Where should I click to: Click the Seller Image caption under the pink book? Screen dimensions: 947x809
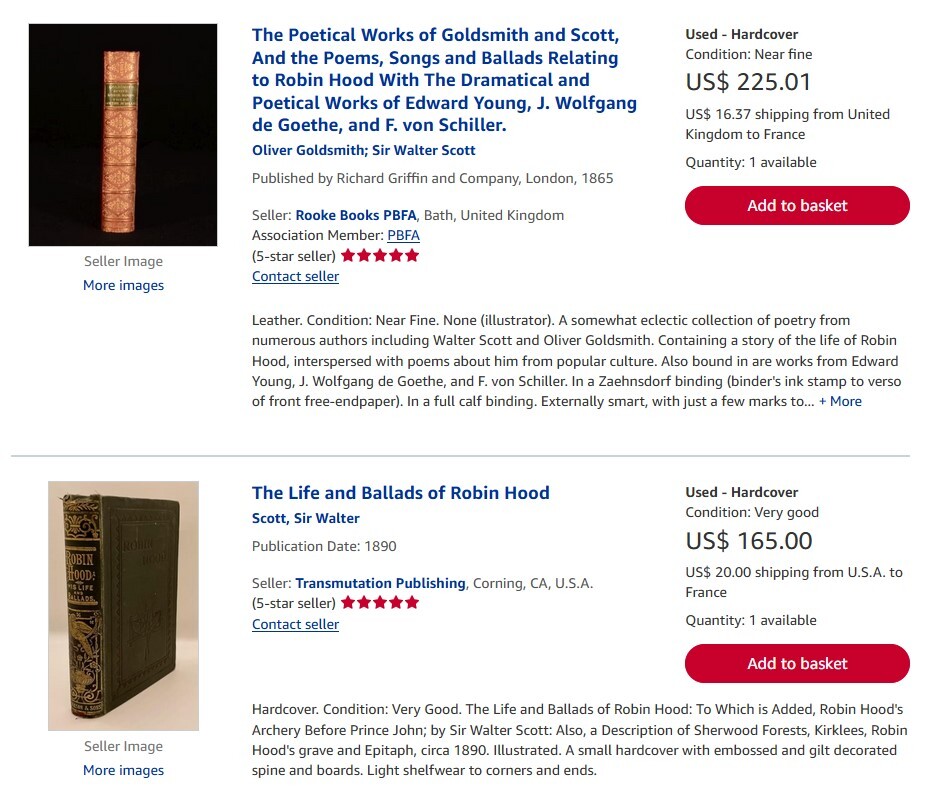pyautogui.click(x=123, y=261)
